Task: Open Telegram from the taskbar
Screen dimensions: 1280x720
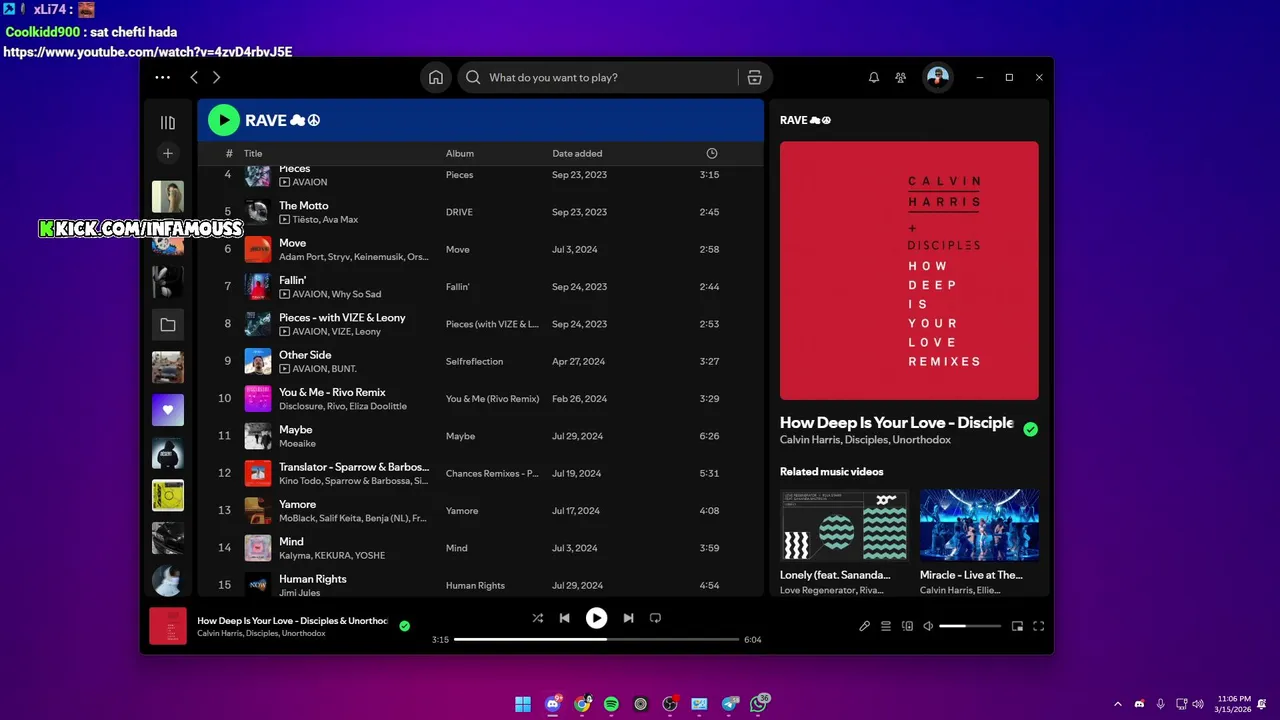Action: pyautogui.click(x=730, y=704)
